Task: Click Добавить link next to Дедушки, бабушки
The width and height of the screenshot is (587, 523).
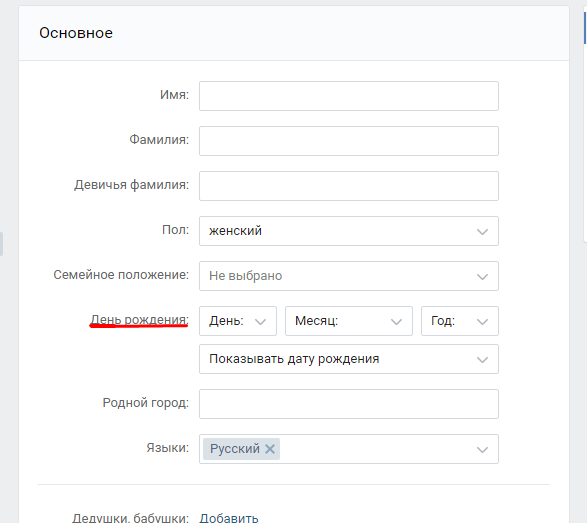Action: coord(229,518)
